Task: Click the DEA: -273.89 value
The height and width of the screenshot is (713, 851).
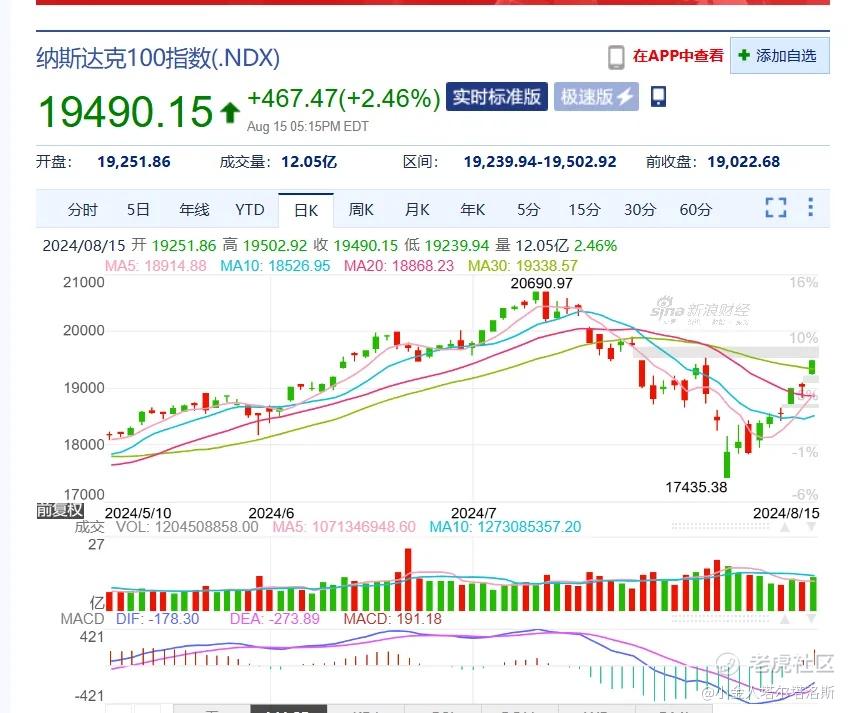Action: [x=274, y=619]
